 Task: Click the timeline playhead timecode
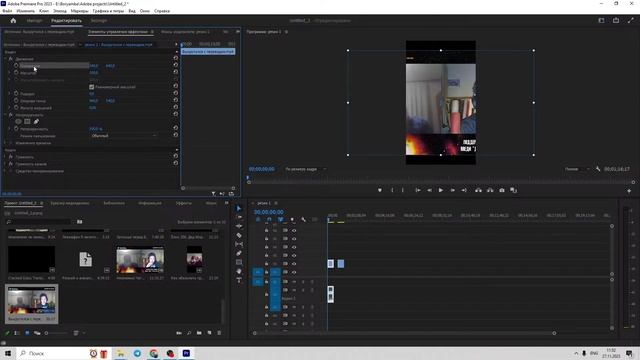[269, 212]
